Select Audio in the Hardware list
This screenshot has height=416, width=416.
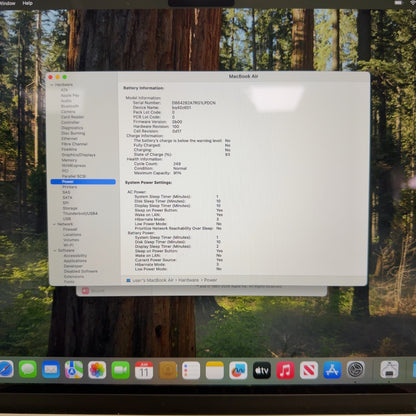(66, 101)
